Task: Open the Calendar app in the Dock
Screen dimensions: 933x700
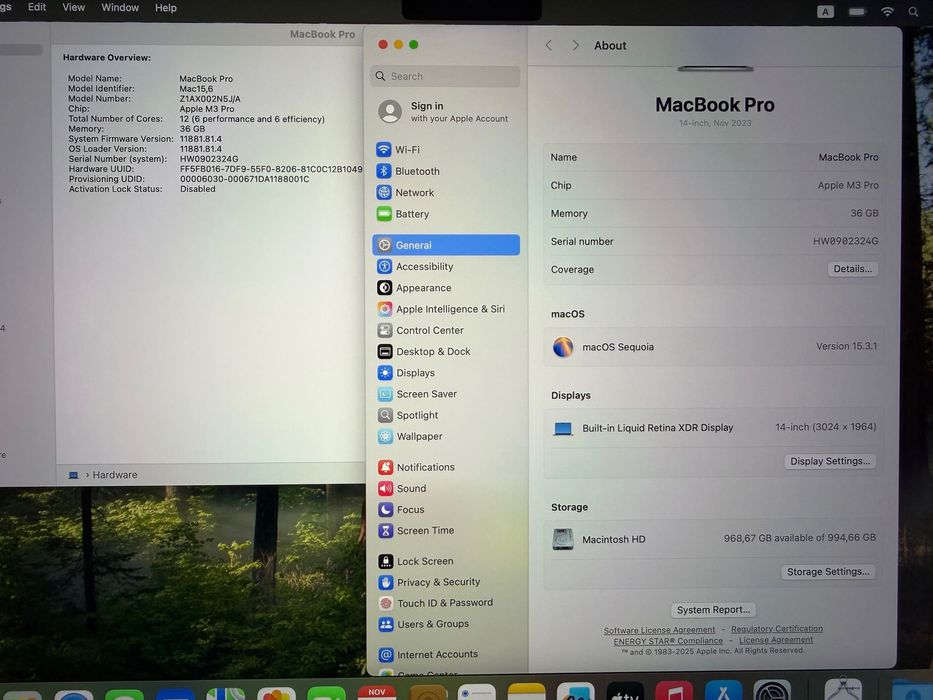Action: [x=377, y=692]
